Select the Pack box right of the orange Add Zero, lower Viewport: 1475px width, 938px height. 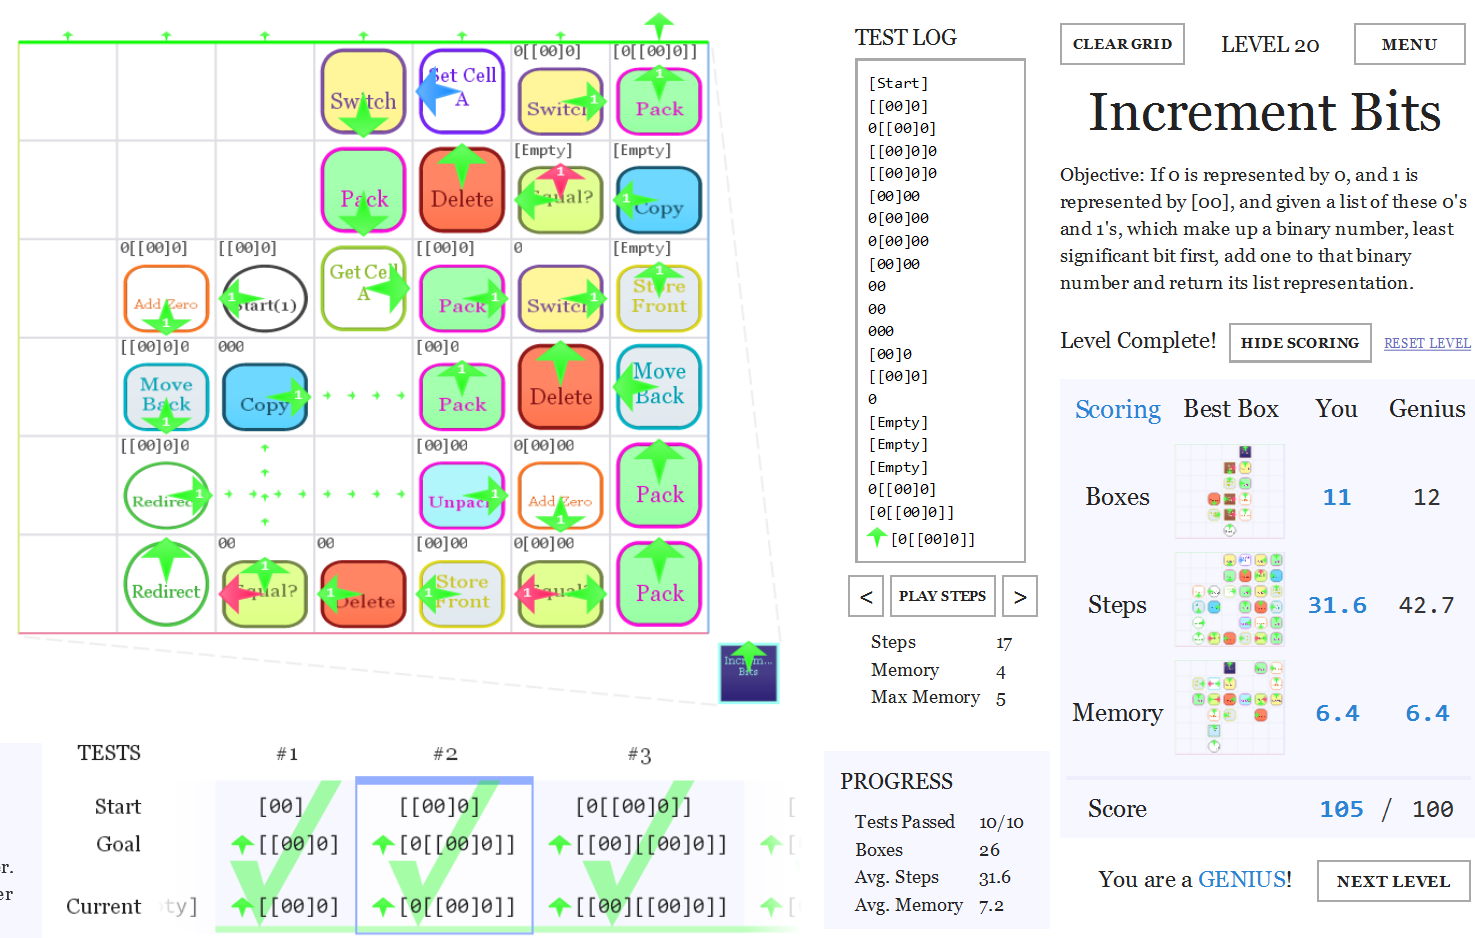tap(660, 485)
